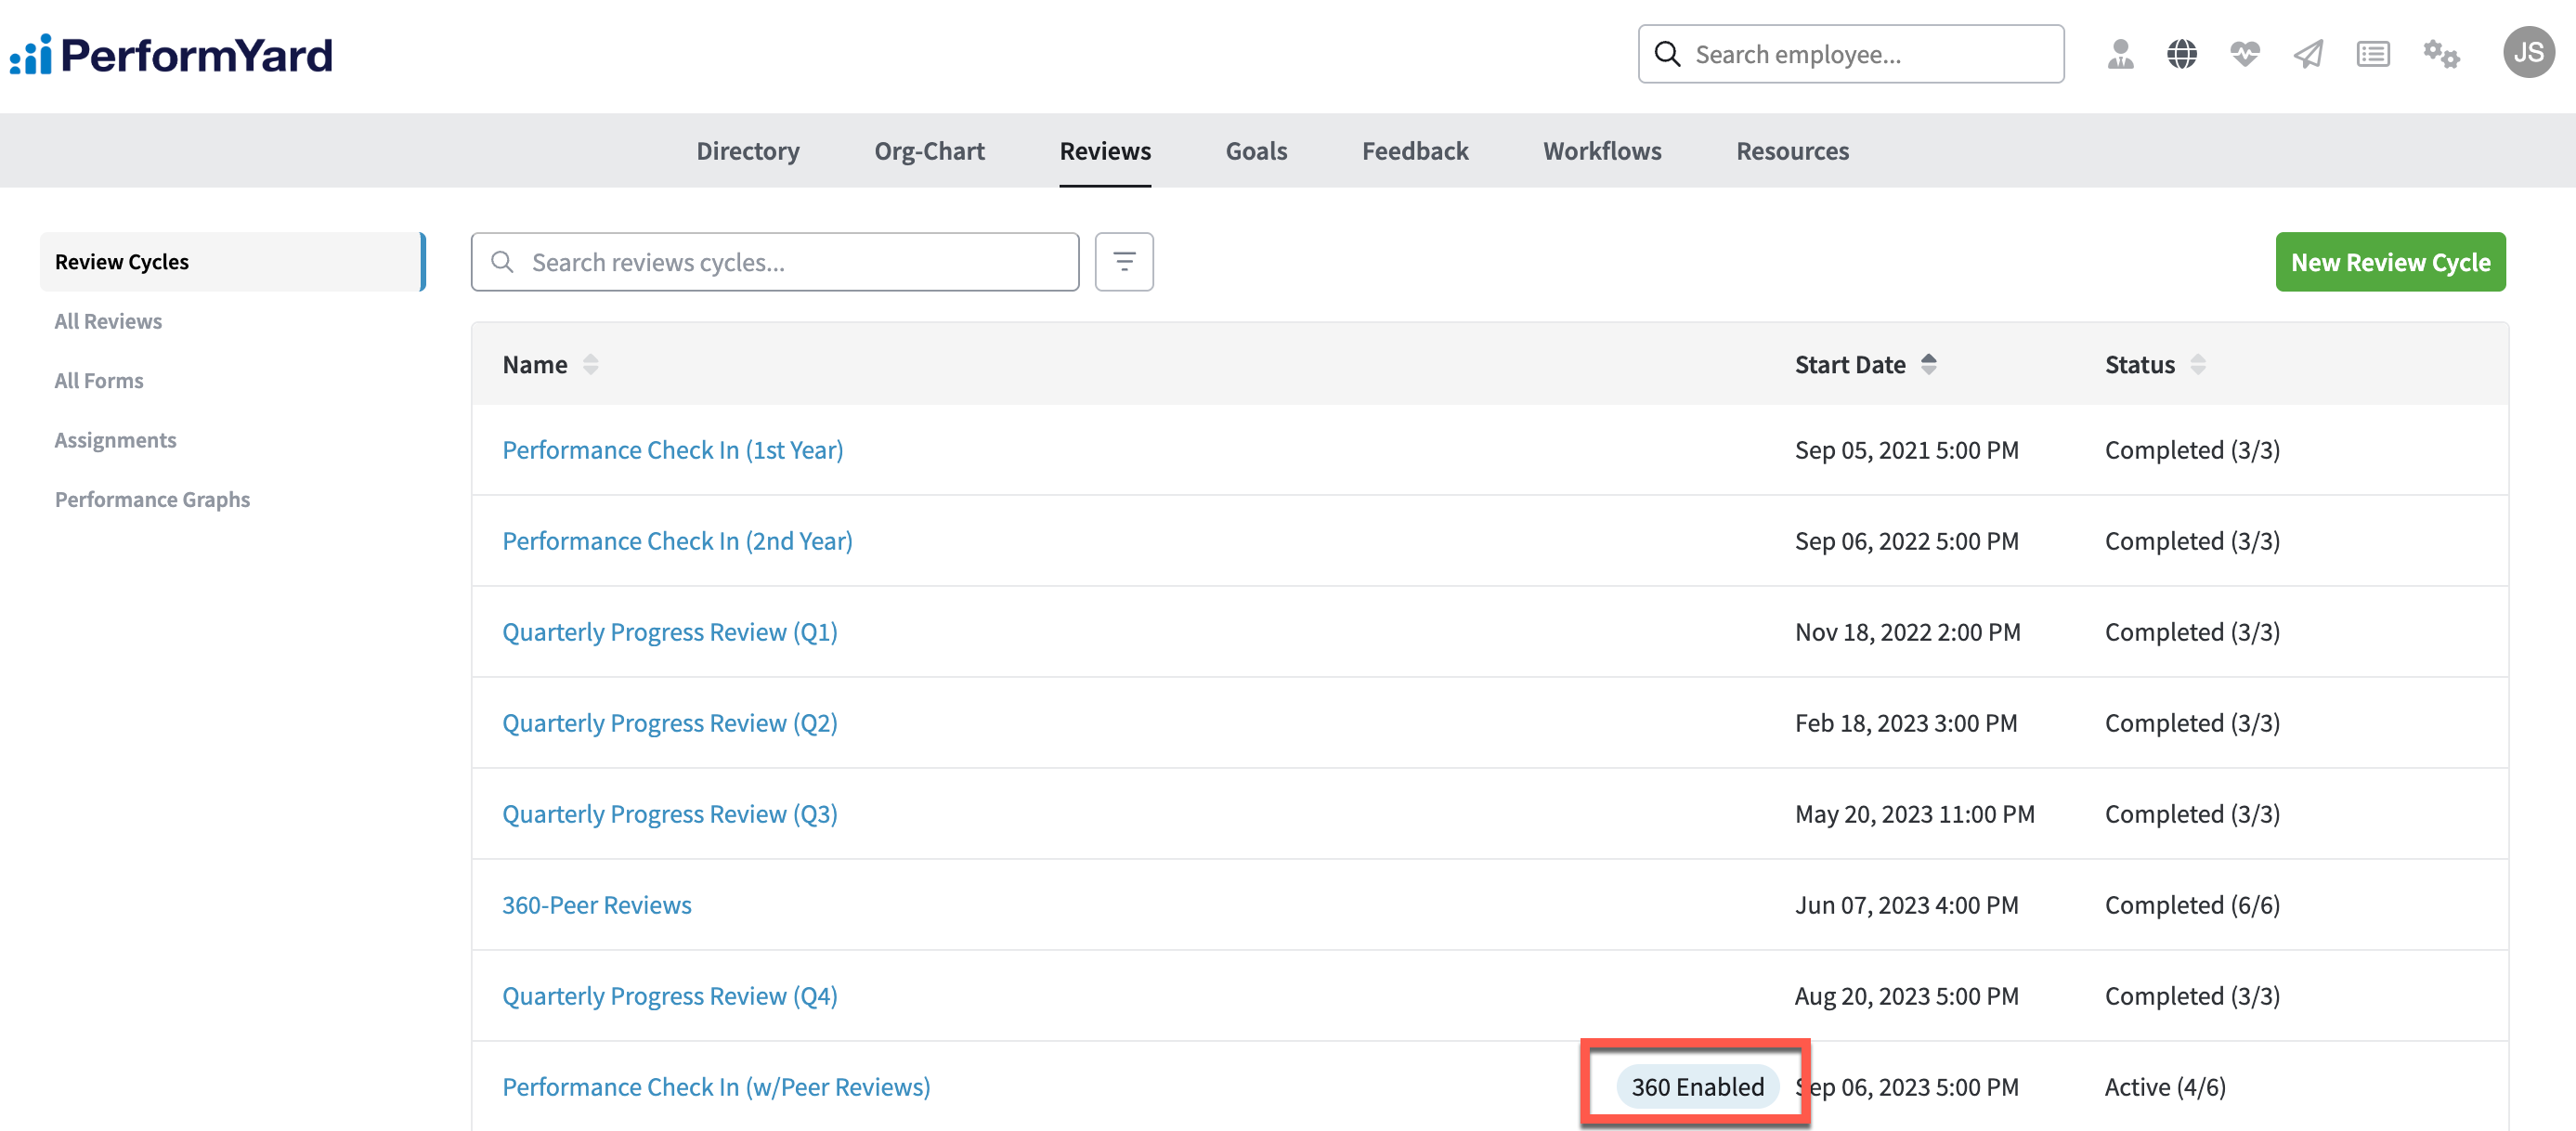Click the New Review Cycle button
The width and height of the screenshot is (2576, 1131).
[2389, 262]
